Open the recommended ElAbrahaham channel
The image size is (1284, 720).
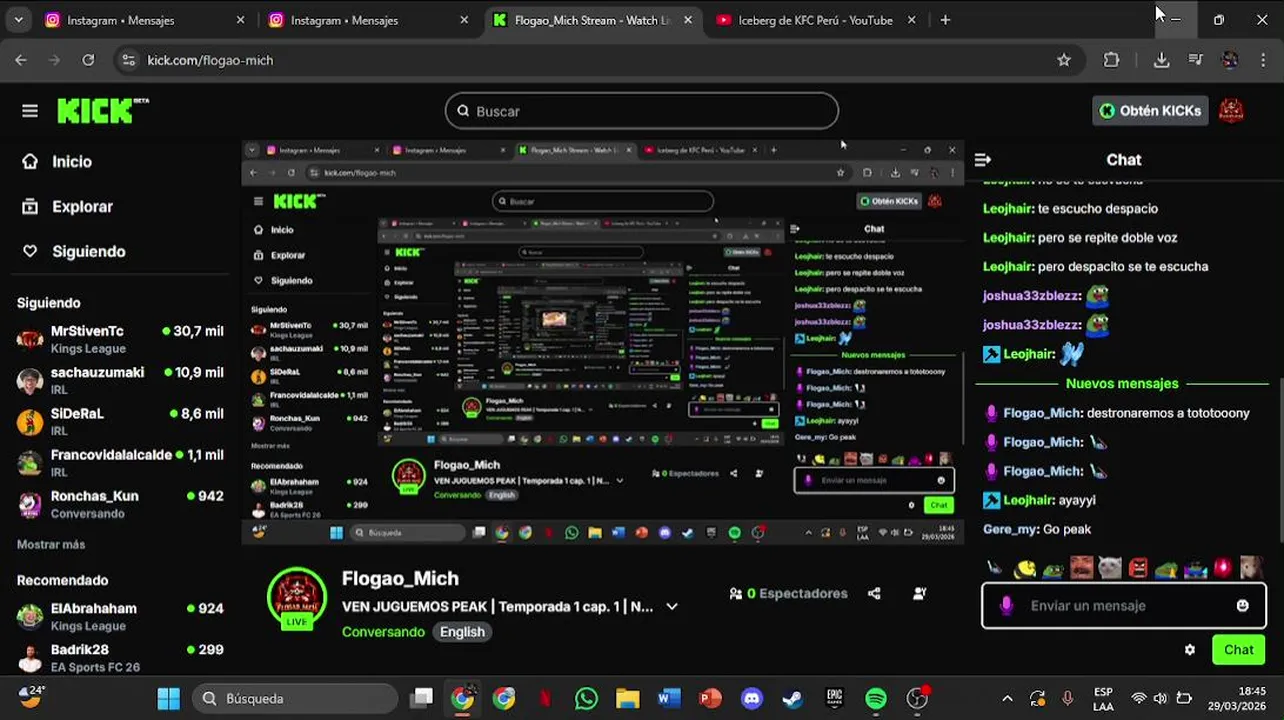(x=120, y=616)
